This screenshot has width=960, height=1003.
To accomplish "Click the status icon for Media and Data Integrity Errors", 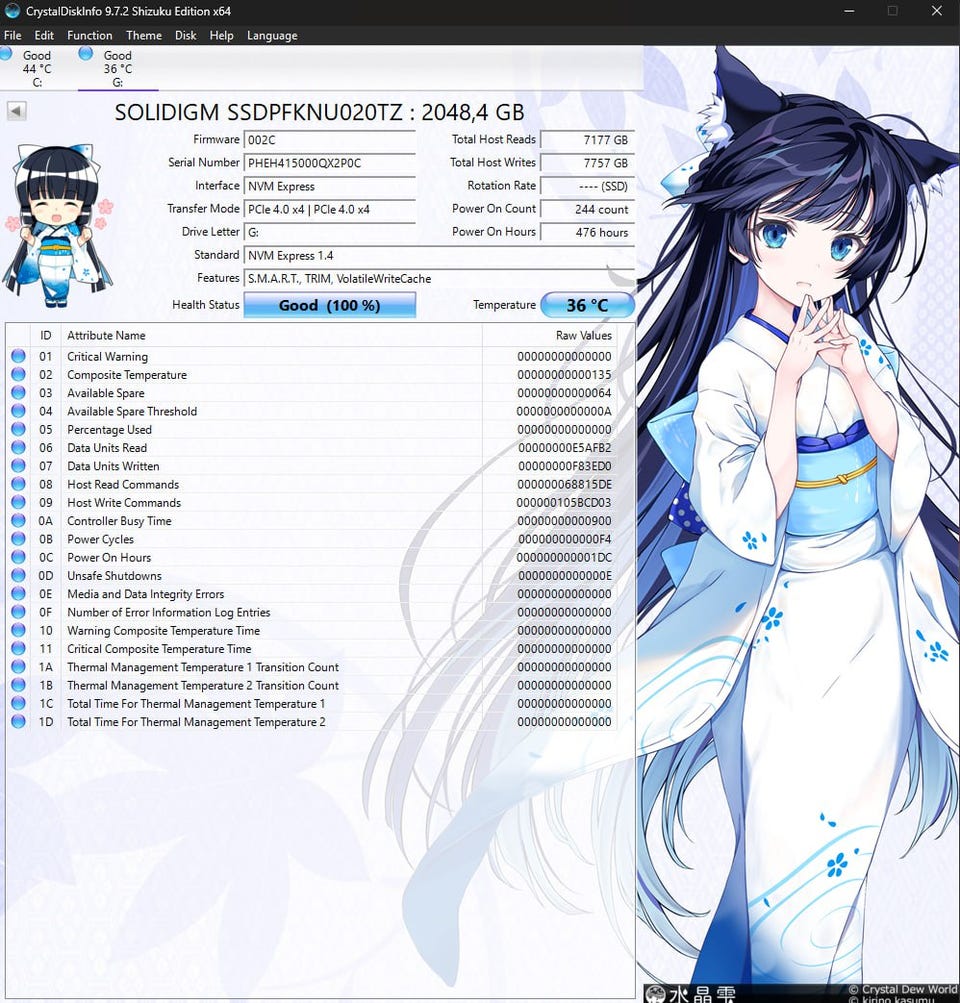I will point(19,594).
